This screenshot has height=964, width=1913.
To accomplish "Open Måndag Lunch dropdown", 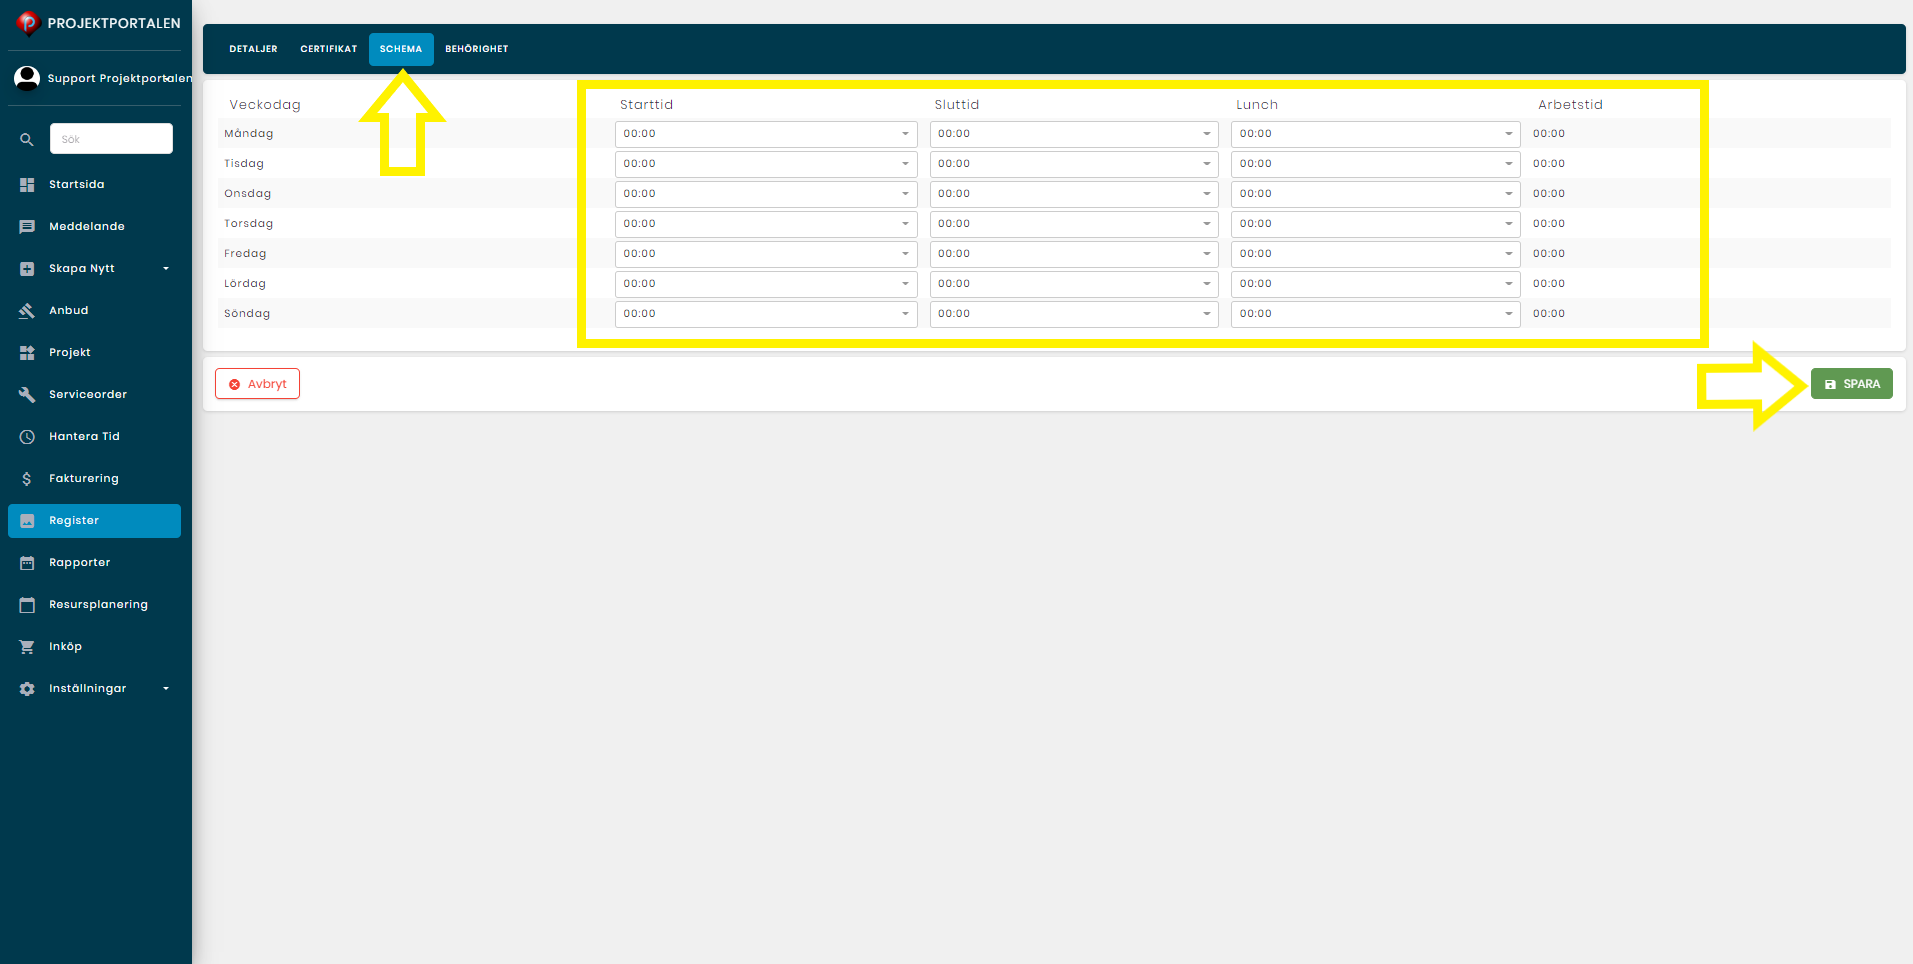I will click(x=1375, y=134).
